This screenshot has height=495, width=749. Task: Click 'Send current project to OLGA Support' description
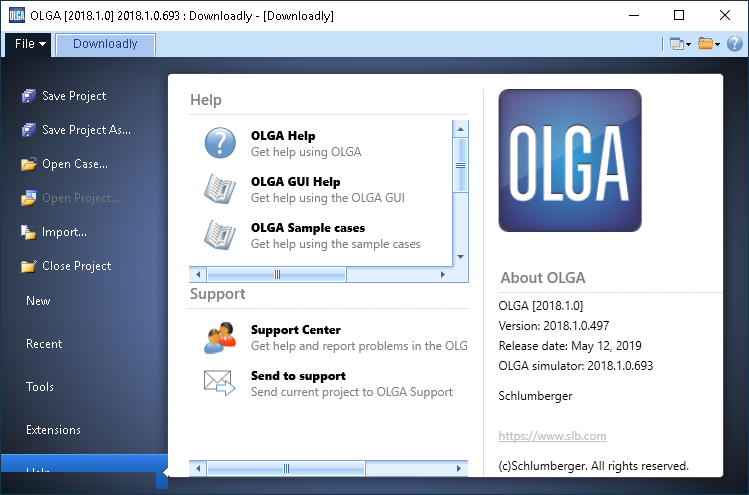(x=352, y=392)
